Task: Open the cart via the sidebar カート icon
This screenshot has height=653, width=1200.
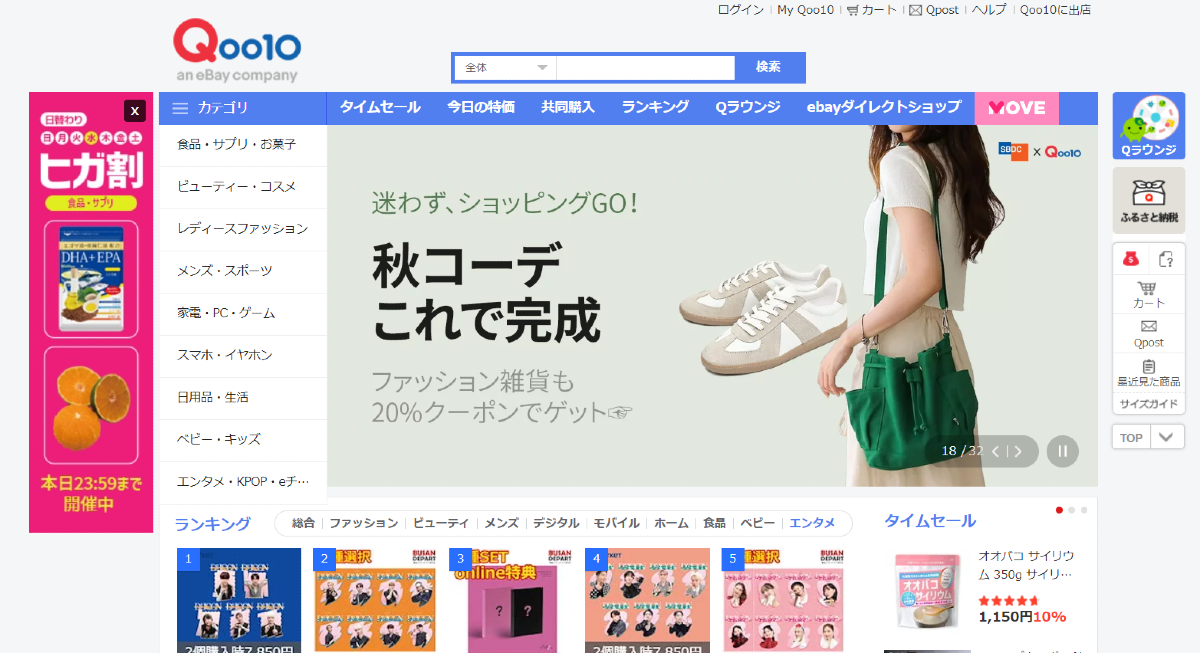Action: (x=1148, y=289)
